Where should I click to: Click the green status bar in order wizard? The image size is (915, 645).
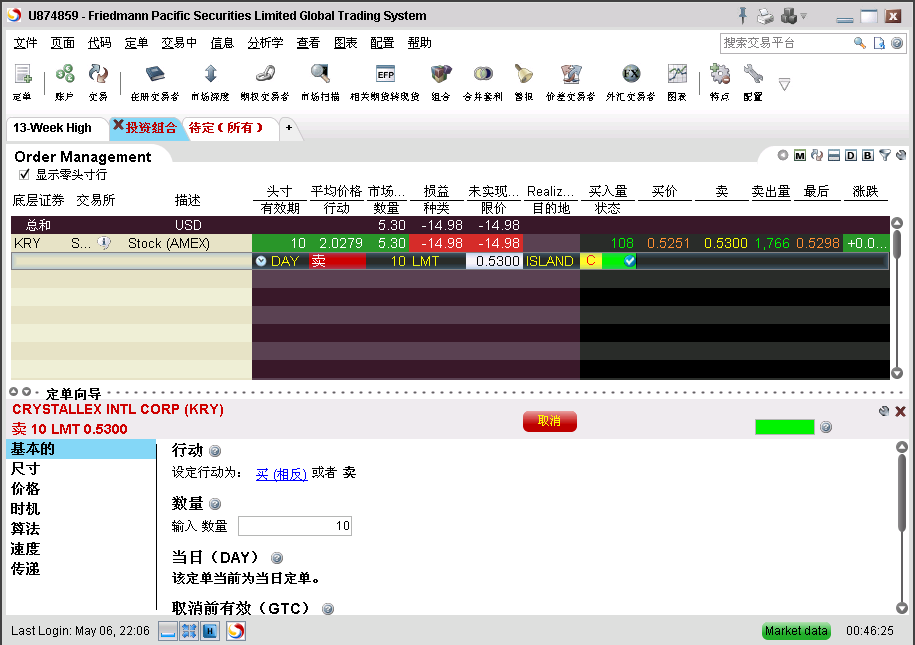pyautogui.click(x=784, y=427)
